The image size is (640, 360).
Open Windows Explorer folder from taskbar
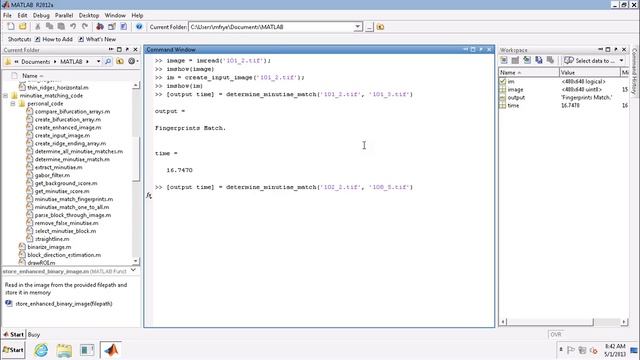pos(64,350)
